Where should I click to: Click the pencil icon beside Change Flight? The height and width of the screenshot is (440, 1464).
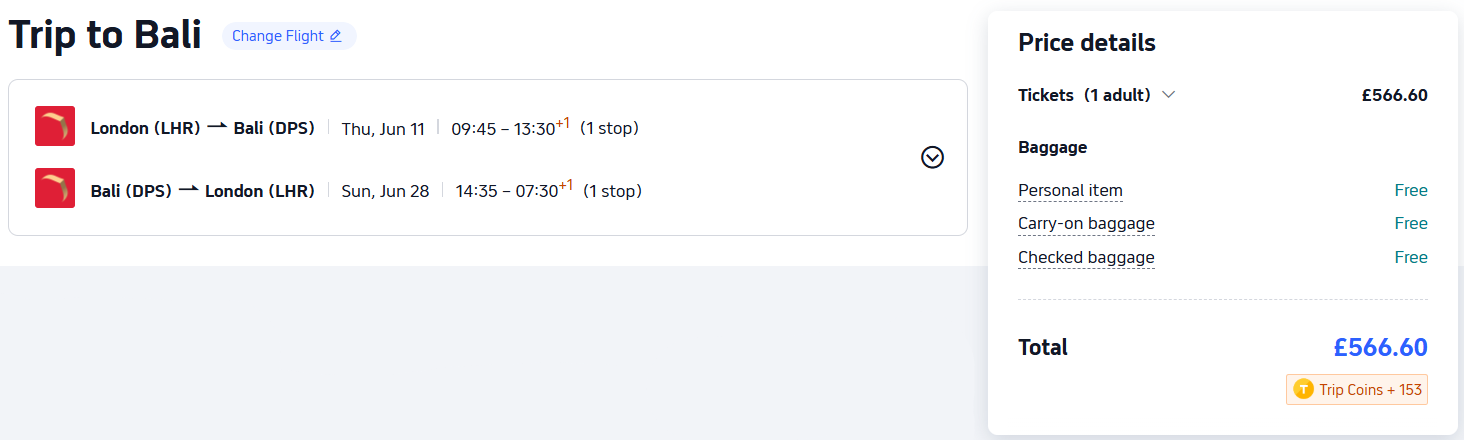(335, 36)
